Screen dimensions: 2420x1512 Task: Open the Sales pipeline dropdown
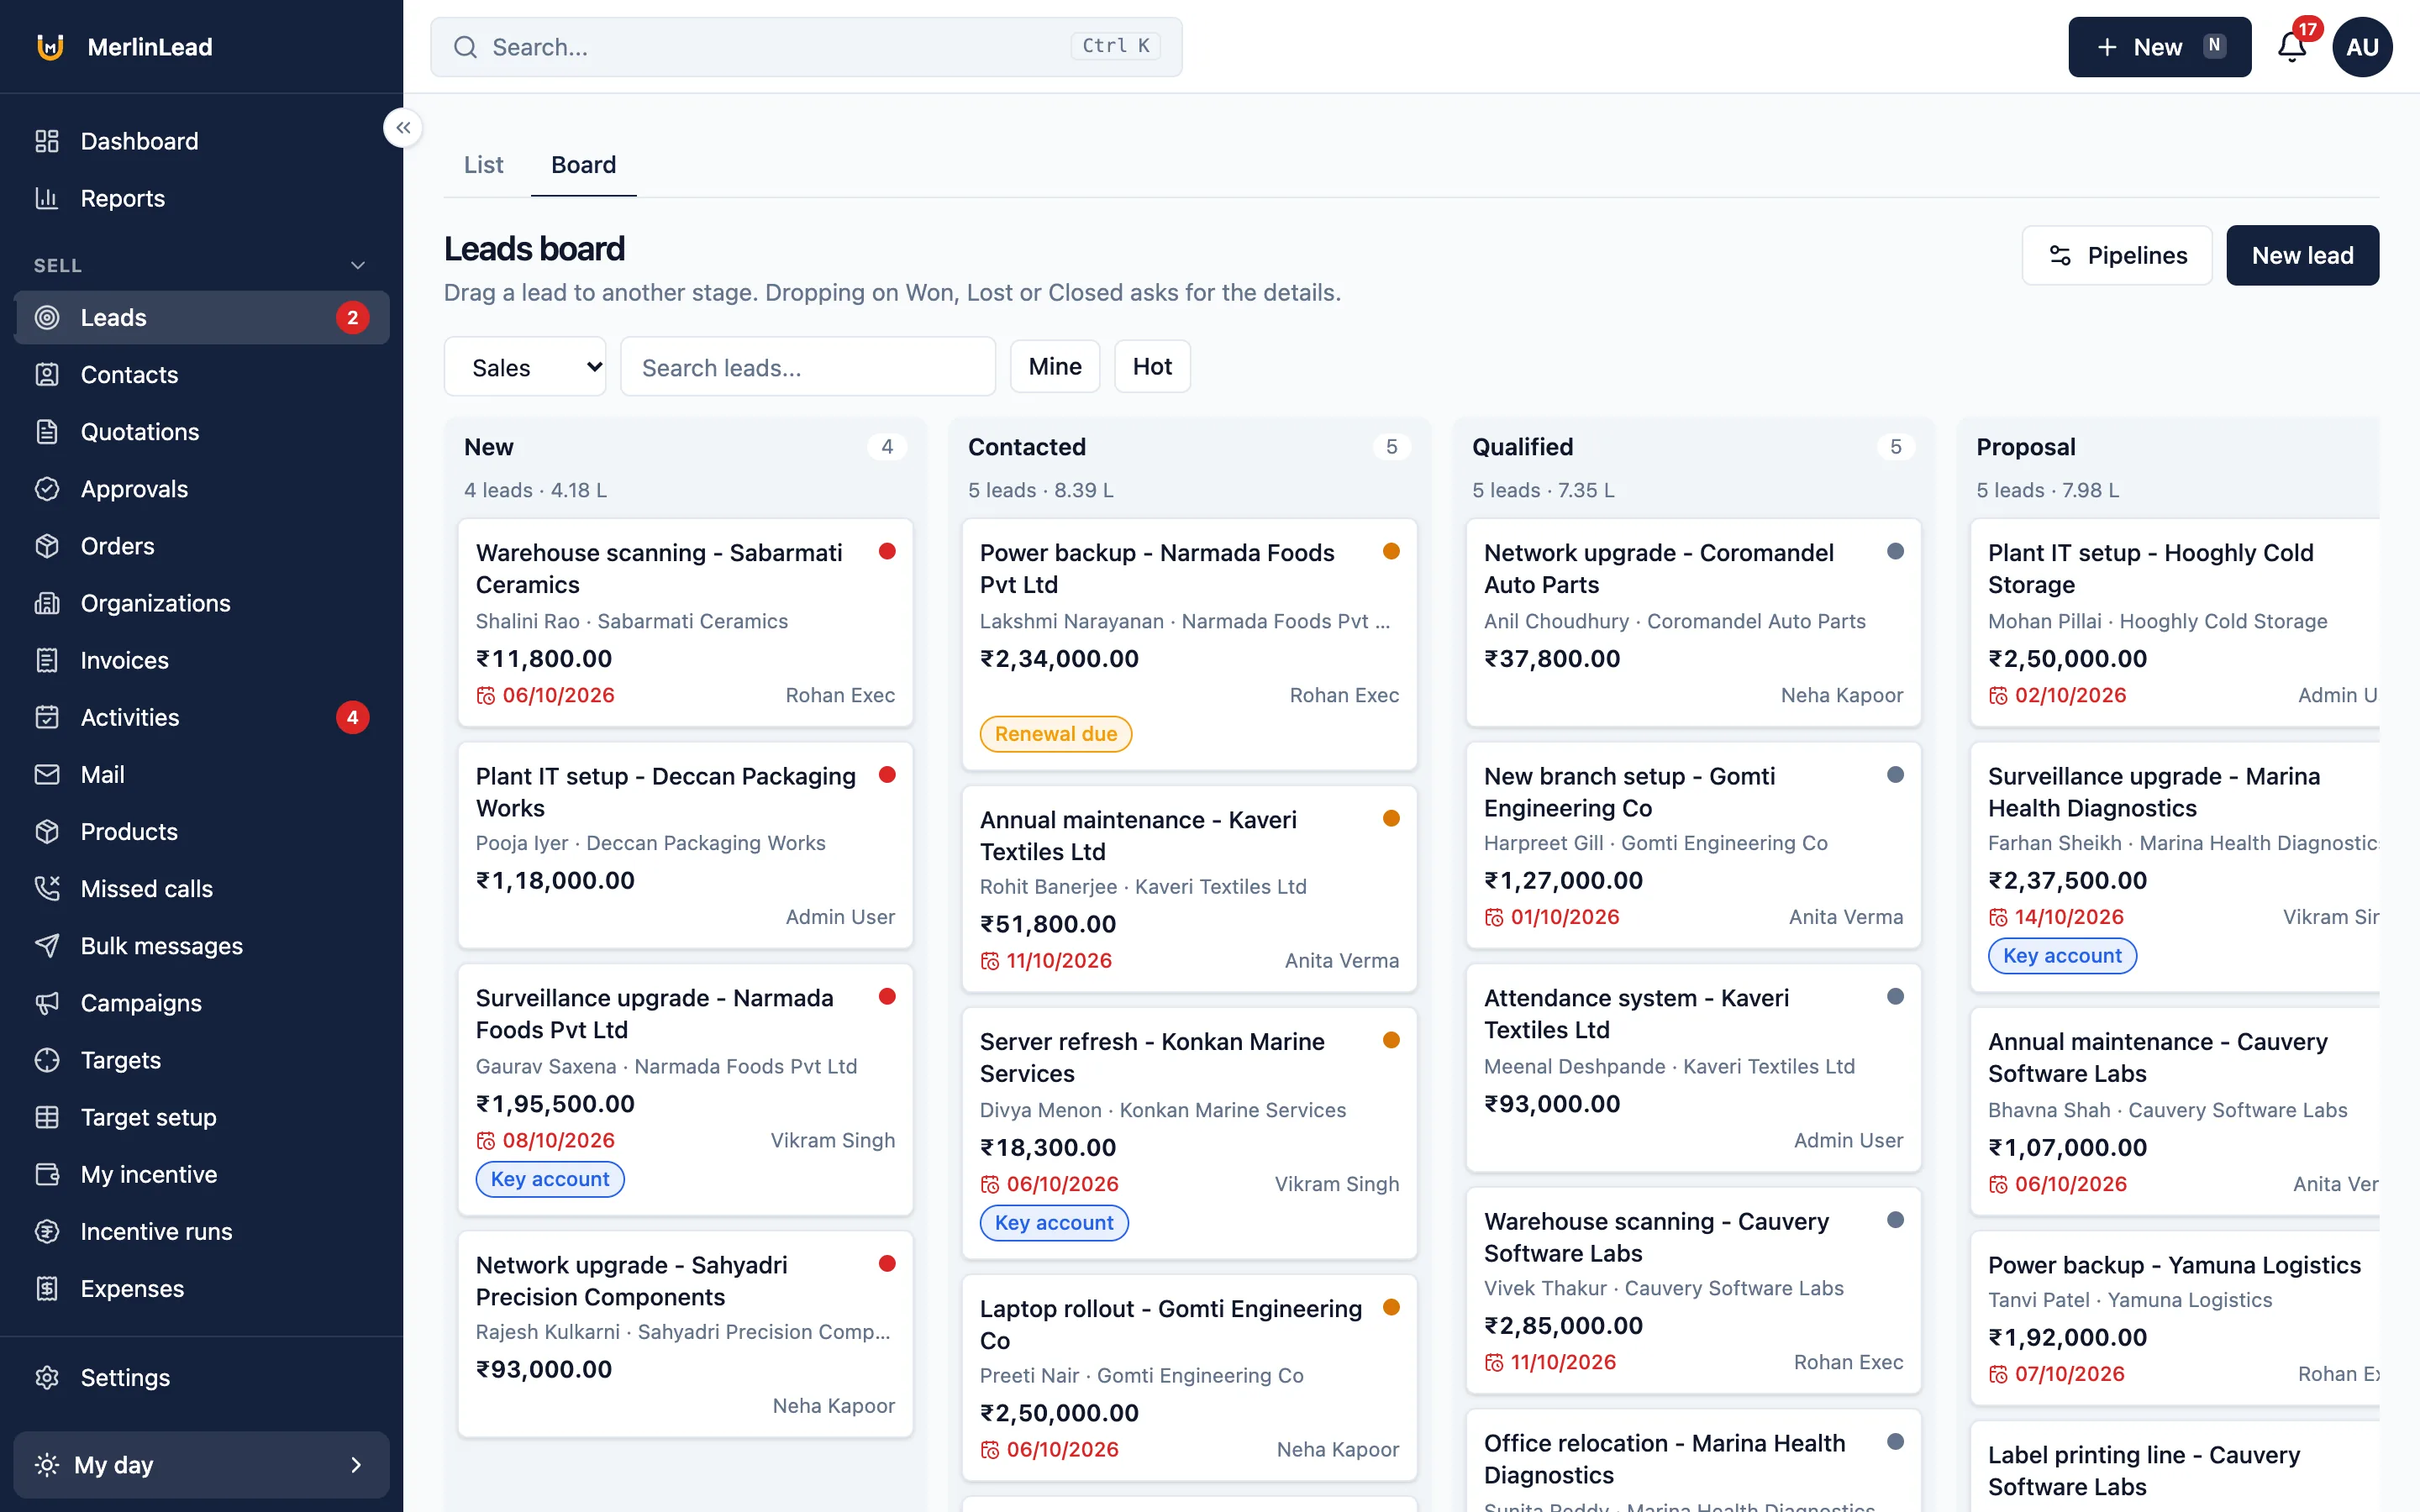point(524,366)
